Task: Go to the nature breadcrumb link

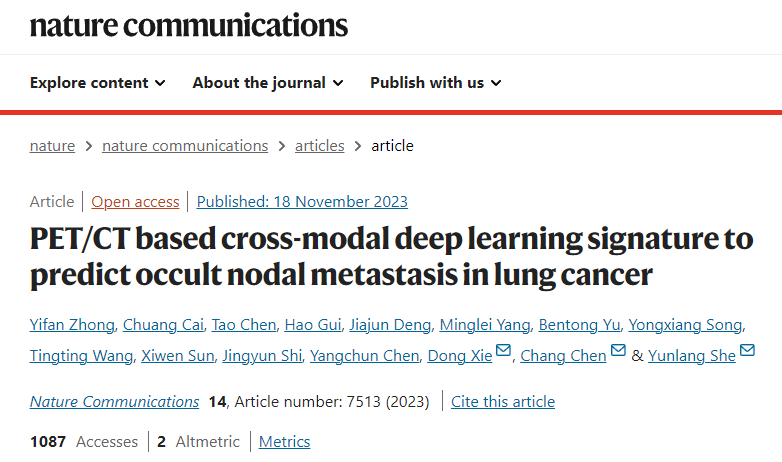Action: [x=52, y=146]
